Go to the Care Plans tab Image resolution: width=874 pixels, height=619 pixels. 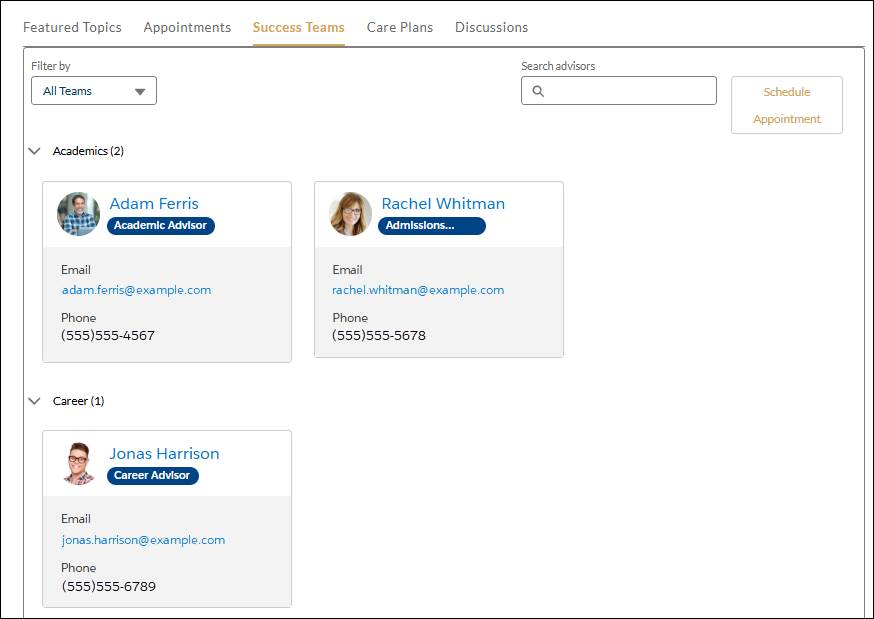[400, 27]
